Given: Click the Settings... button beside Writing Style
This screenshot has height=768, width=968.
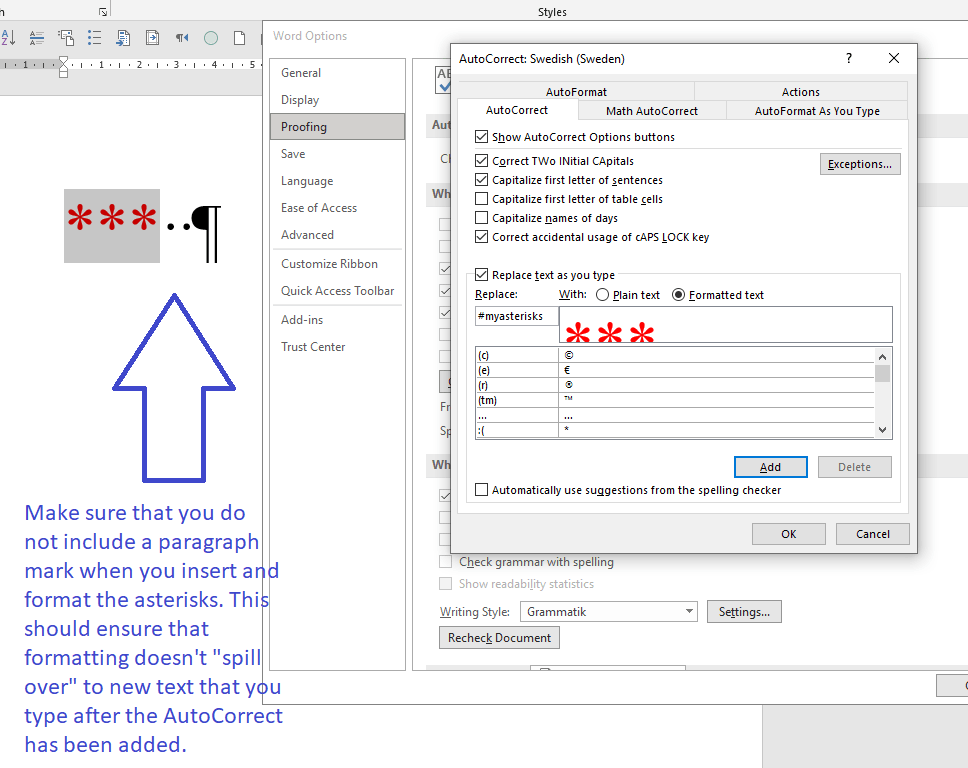Looking at the screenshot, I should click(744, 612).
